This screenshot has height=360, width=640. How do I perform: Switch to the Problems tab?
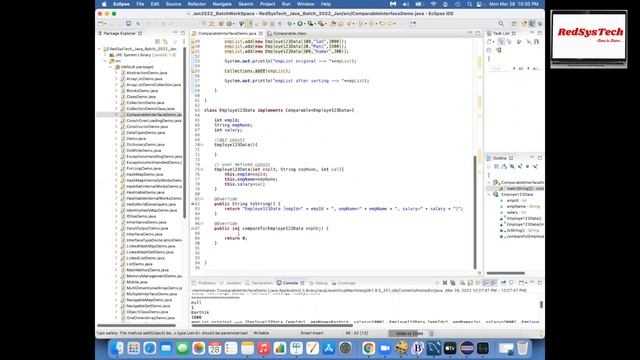pos(204,283)
